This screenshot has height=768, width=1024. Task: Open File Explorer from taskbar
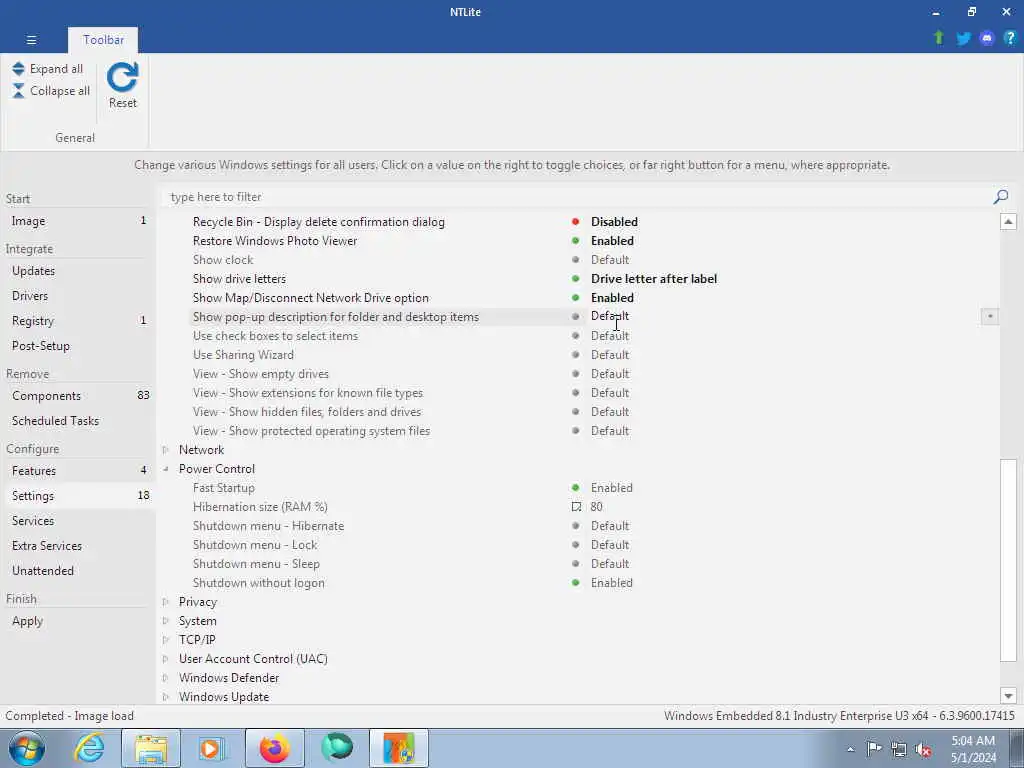click(x=151, y=748)
